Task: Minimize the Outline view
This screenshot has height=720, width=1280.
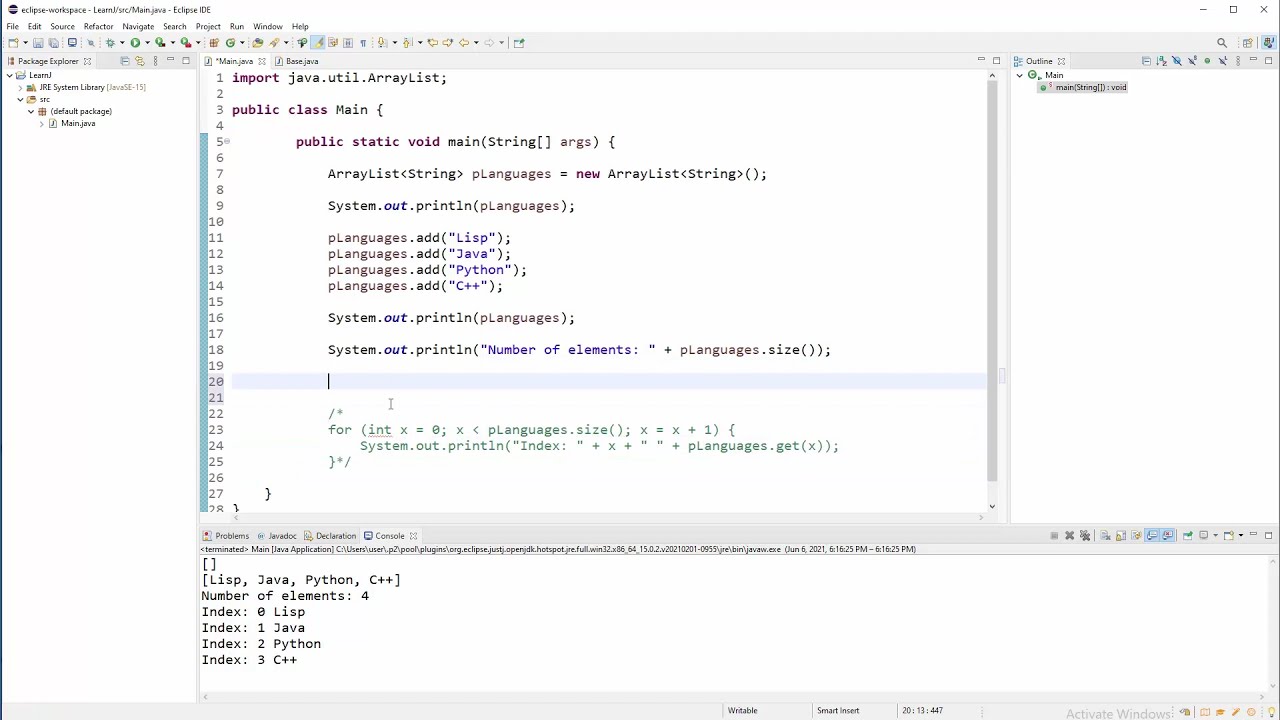Action: [1253, 61]
